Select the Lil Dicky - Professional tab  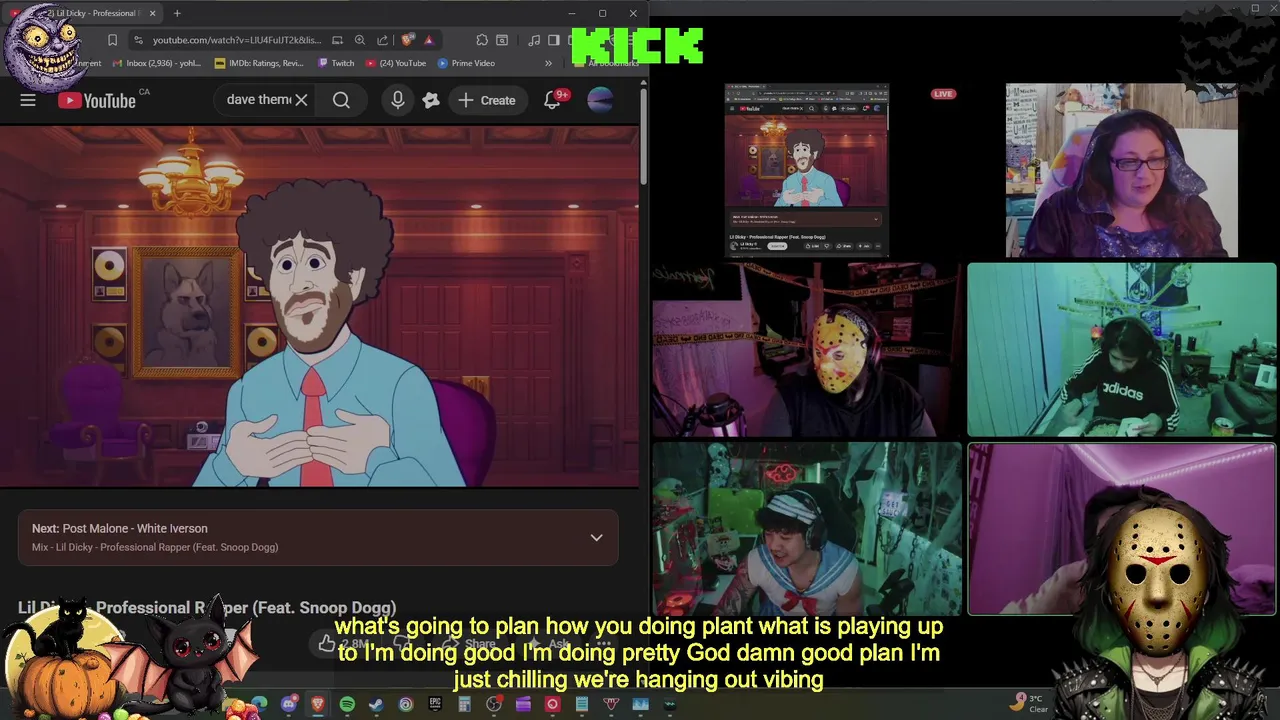(85, 13)
